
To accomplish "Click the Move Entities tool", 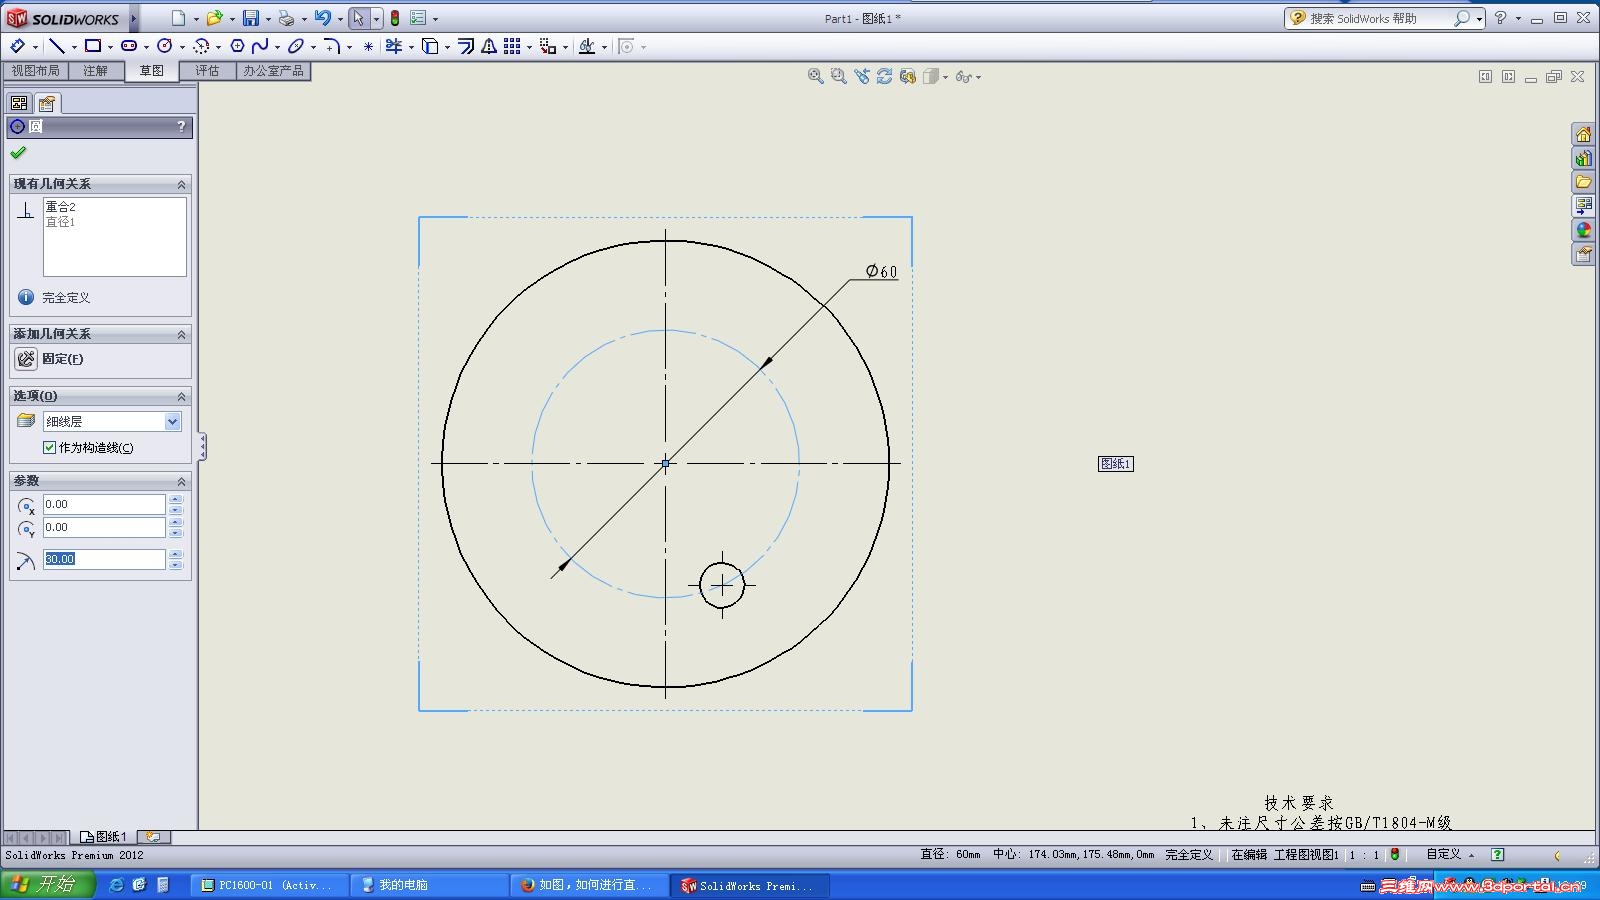I will (548, 46).
